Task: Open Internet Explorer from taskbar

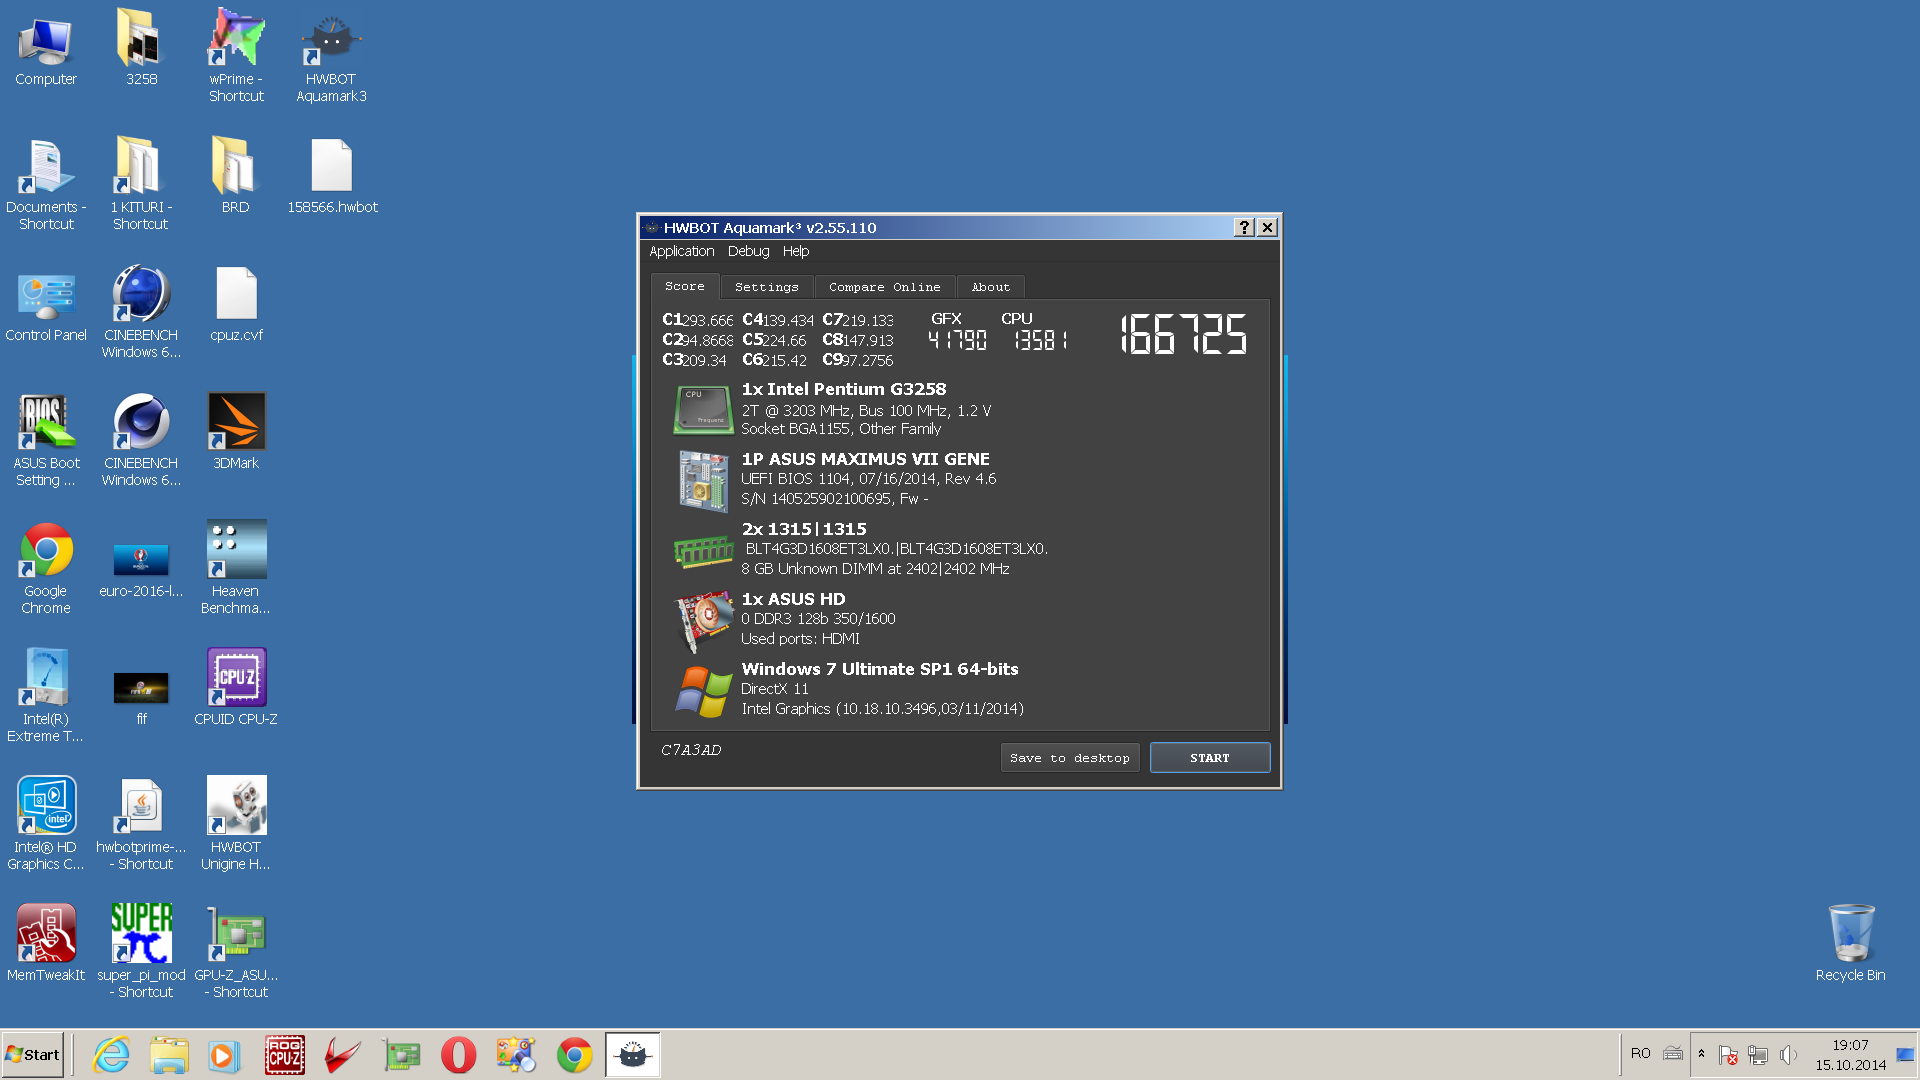Action: click(111, 1055)
